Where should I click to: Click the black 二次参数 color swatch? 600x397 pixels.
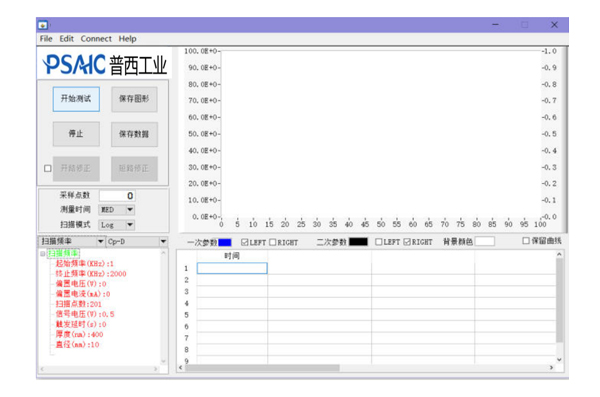pyautogui.click(x=358, y=242)
